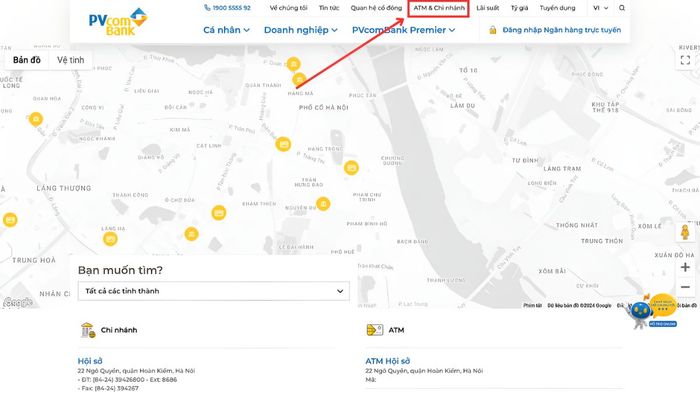This screenshot has height=394, width=700.
Task: Click the padlock icon beside login
Action: (x=492, y=30)
